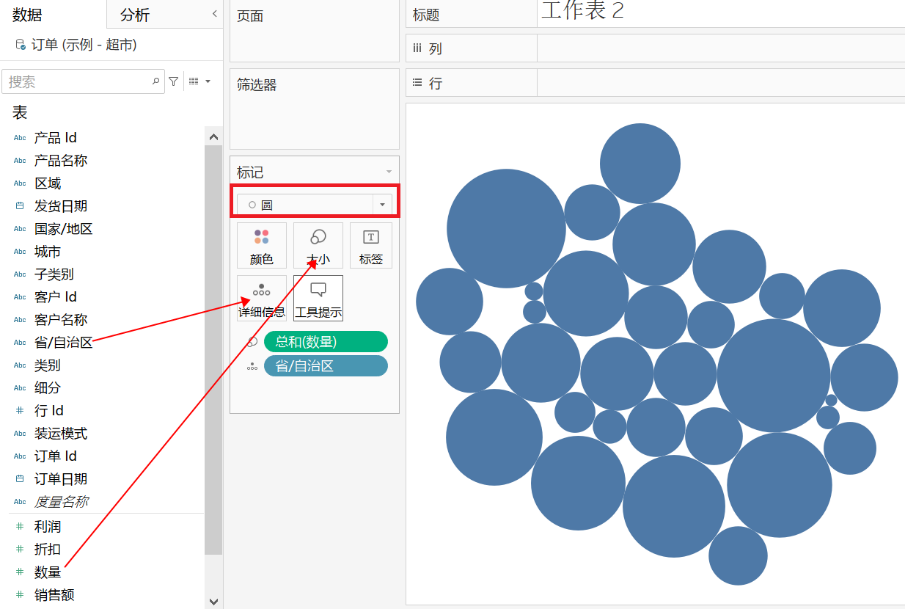Click the field list scrollbar thumb
This screenshot has width=905, height=609.
(x=214, y=350)
